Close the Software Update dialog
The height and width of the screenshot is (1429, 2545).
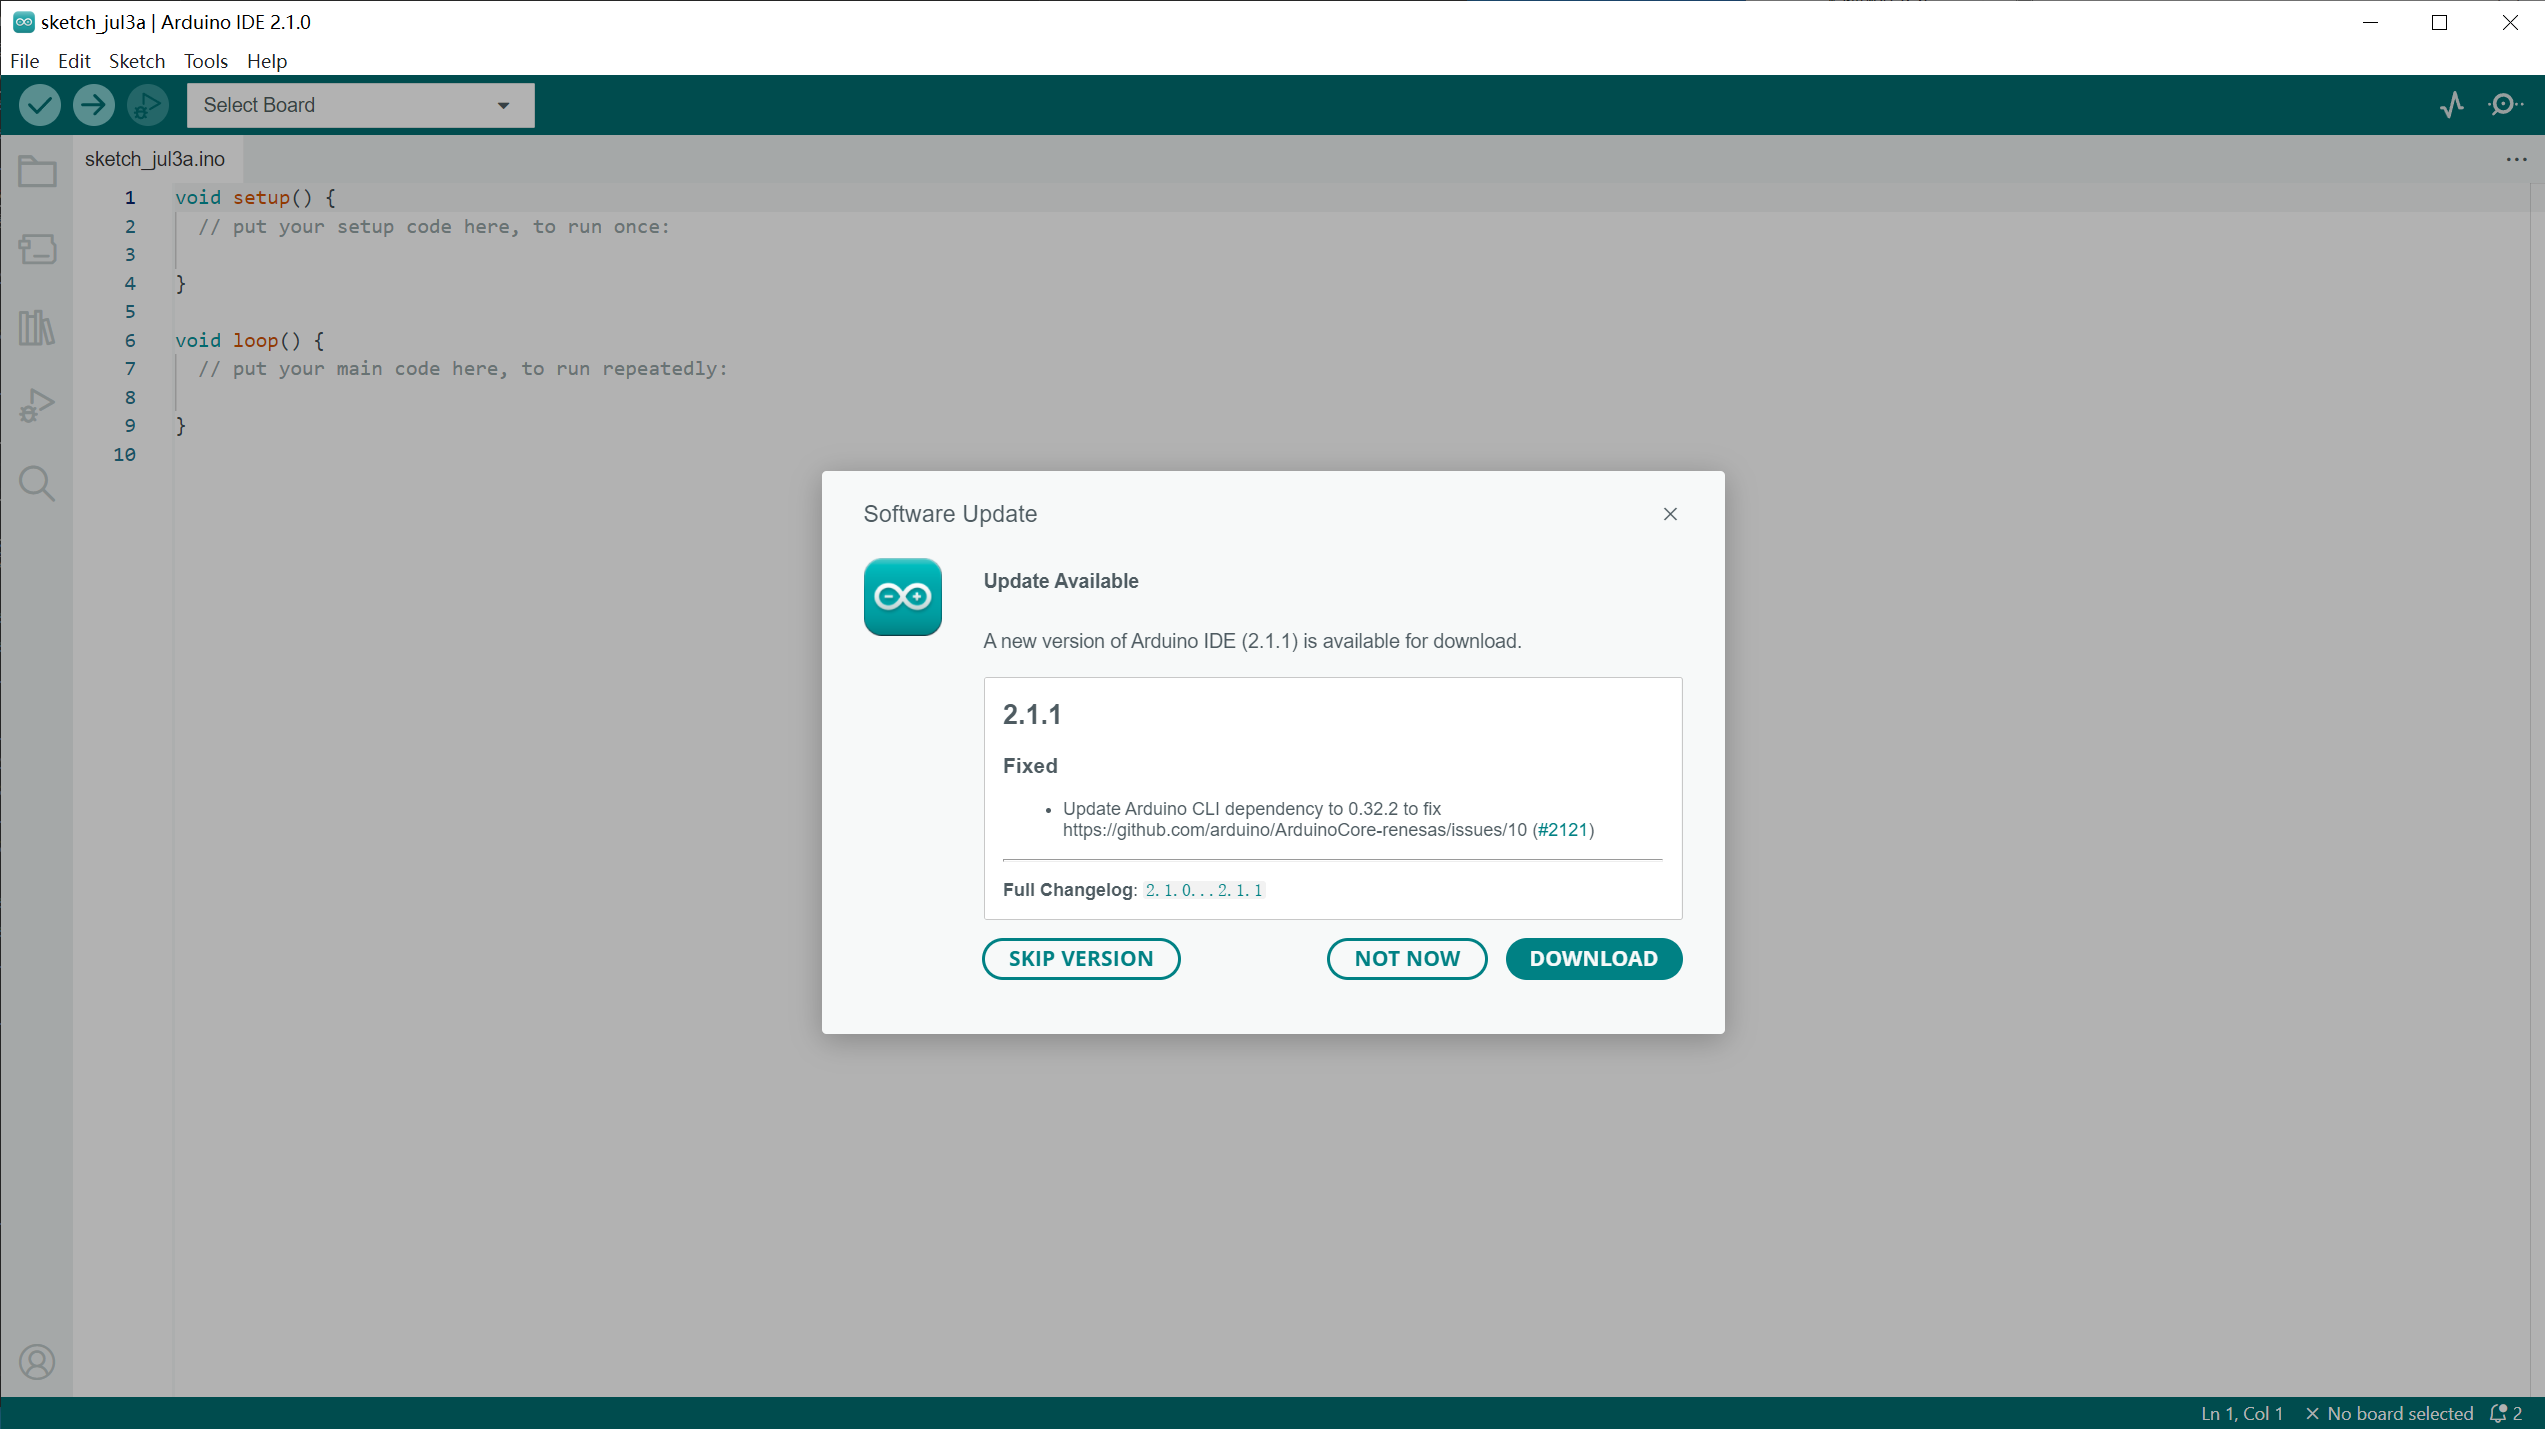pyautogui.click(x=1670, y=514)
